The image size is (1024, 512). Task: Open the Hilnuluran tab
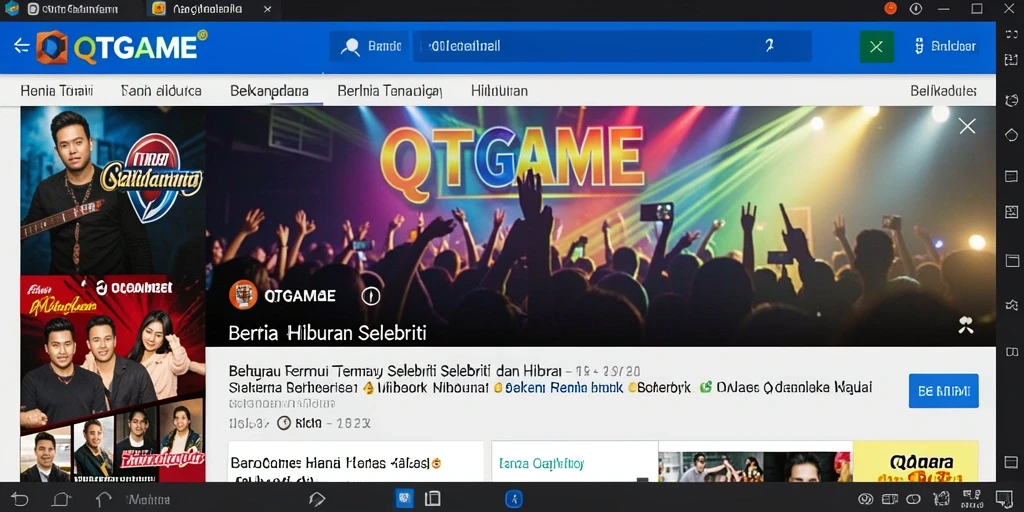[x=500, y=91]
